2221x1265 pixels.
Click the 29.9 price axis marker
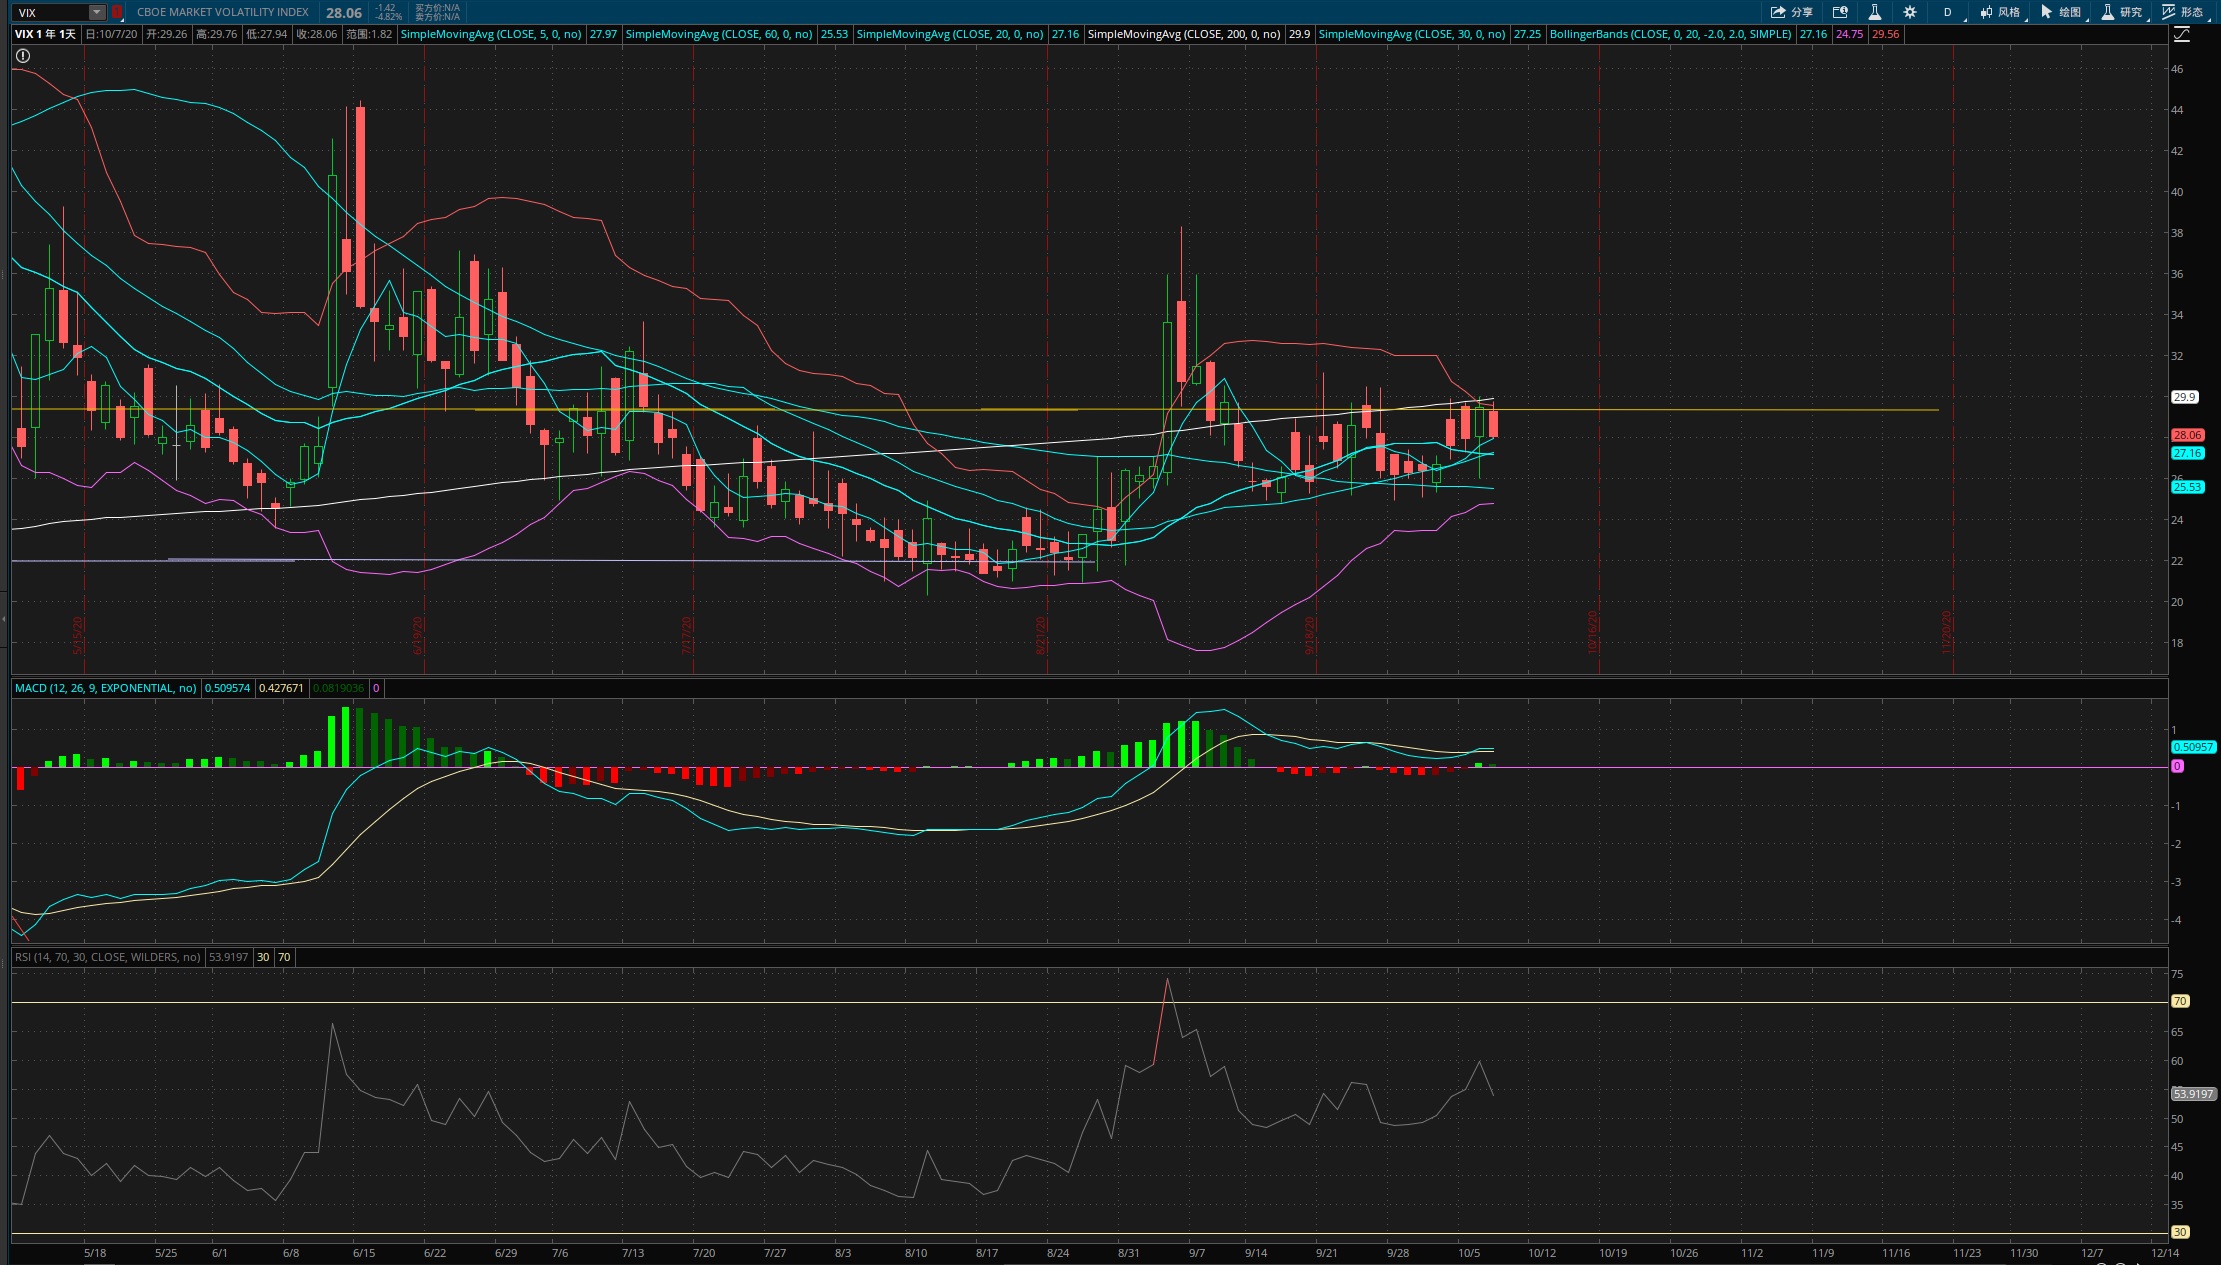[2184, 397]
